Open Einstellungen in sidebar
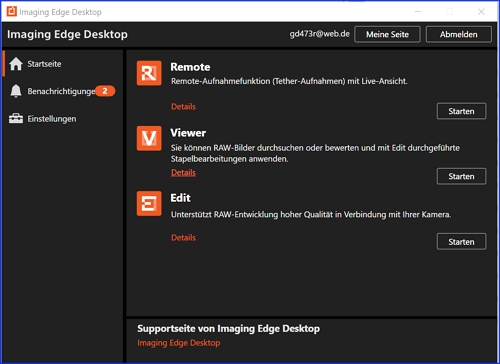 click(x=52, y=119)
